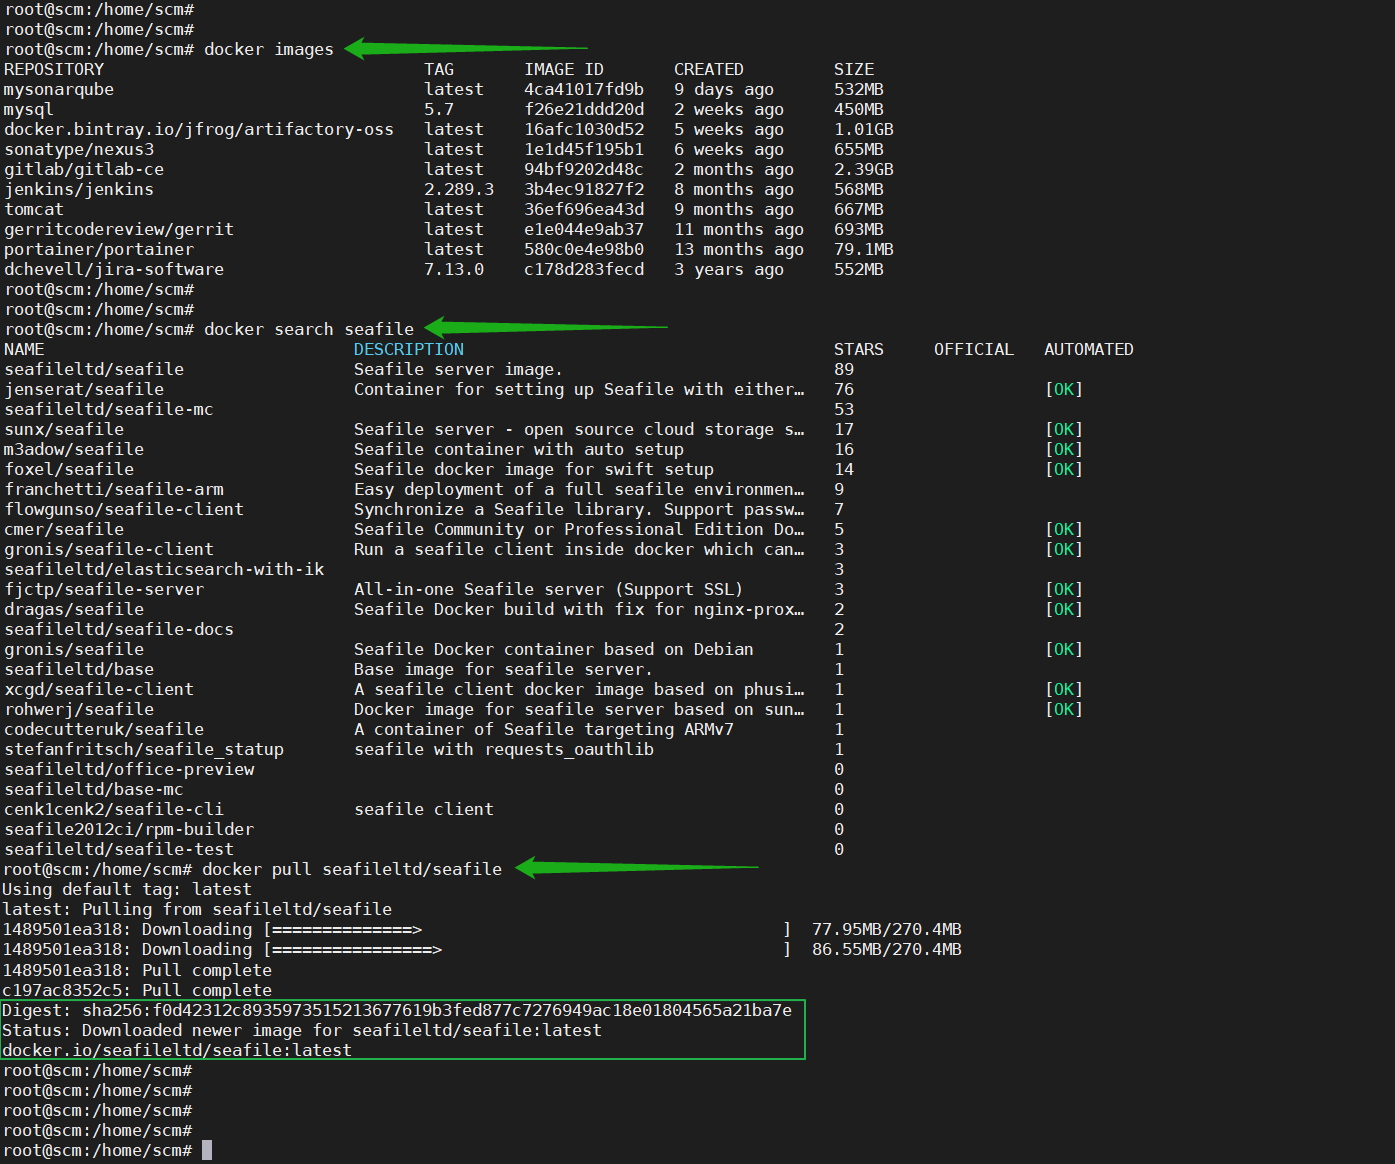Select the 79.1MB size value

864,249
